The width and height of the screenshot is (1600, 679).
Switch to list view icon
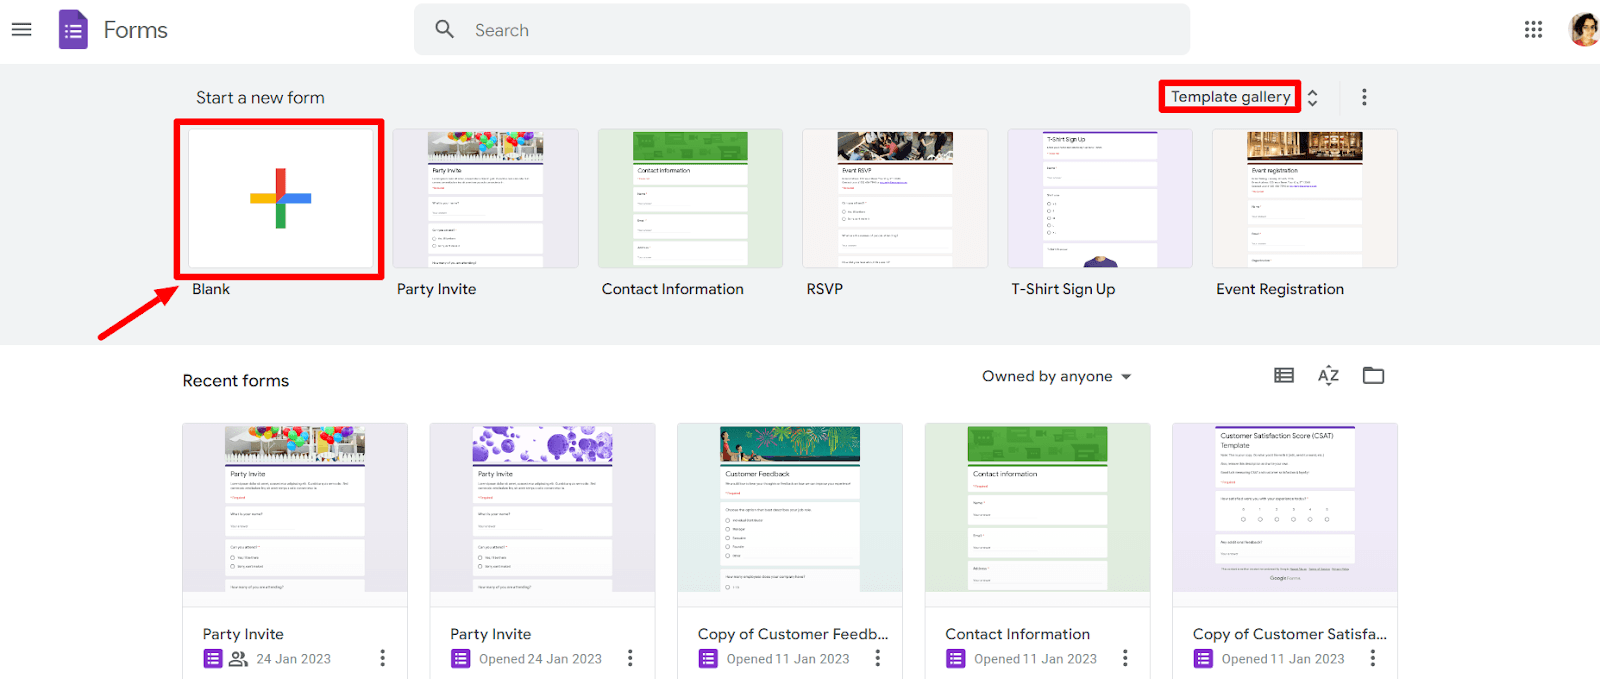point(1284,376)
